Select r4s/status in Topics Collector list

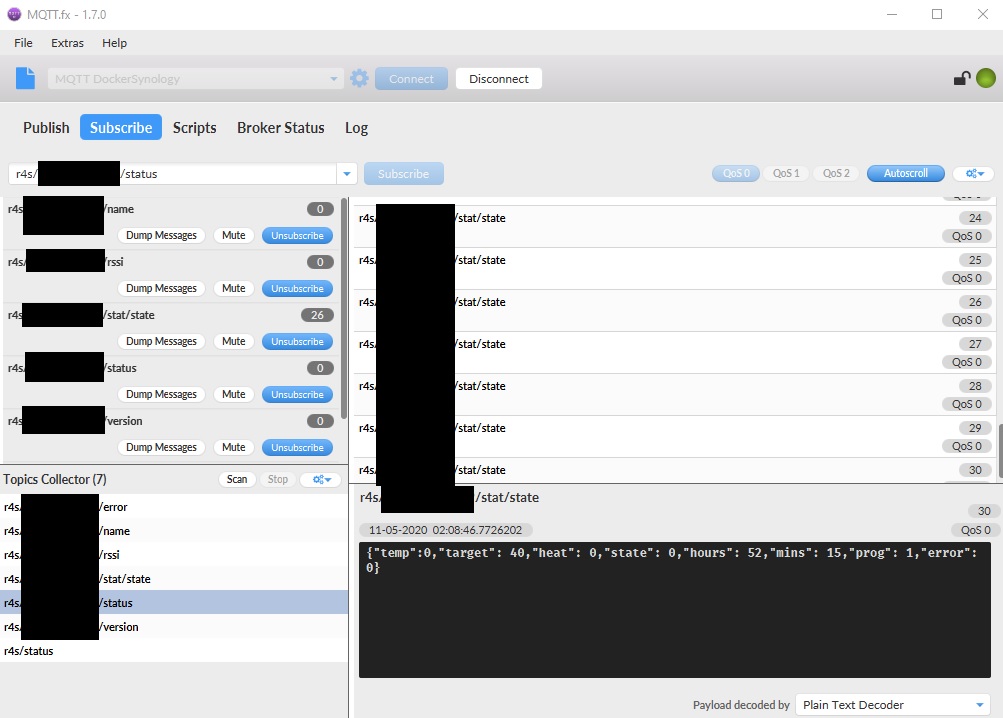[29, 651]
